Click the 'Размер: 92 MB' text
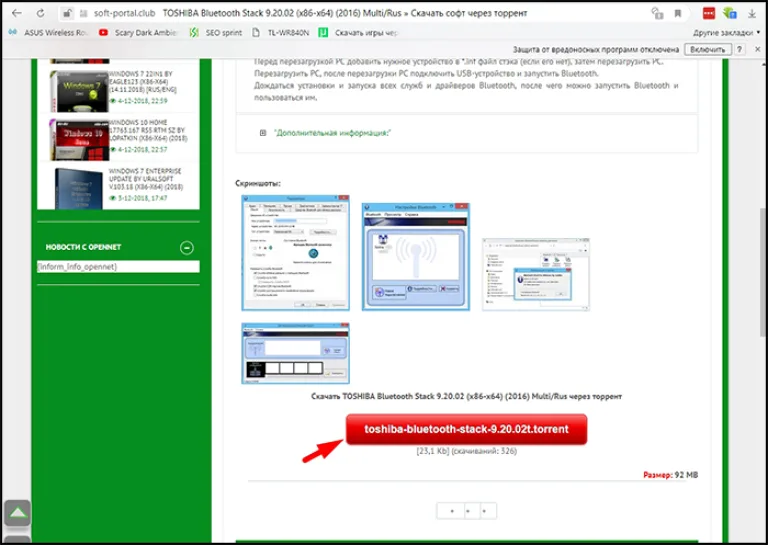 coord(671,474)
